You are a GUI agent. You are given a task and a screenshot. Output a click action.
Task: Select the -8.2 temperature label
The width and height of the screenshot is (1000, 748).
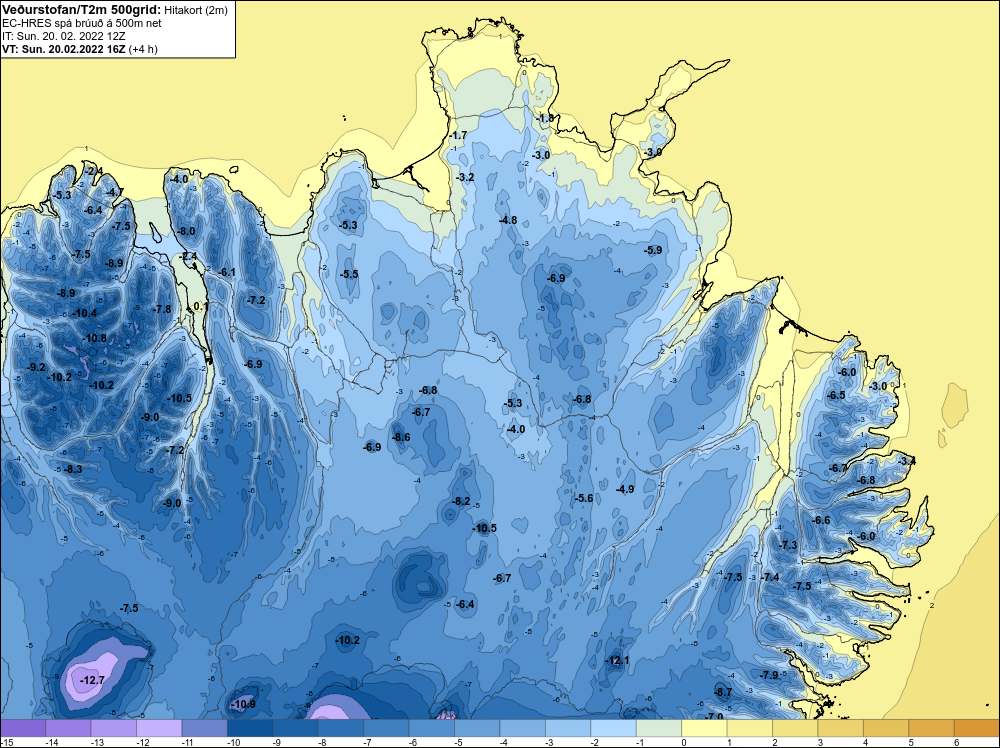461,501
